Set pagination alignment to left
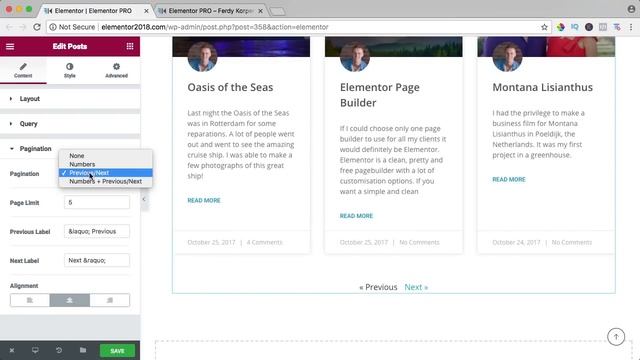 30,300
